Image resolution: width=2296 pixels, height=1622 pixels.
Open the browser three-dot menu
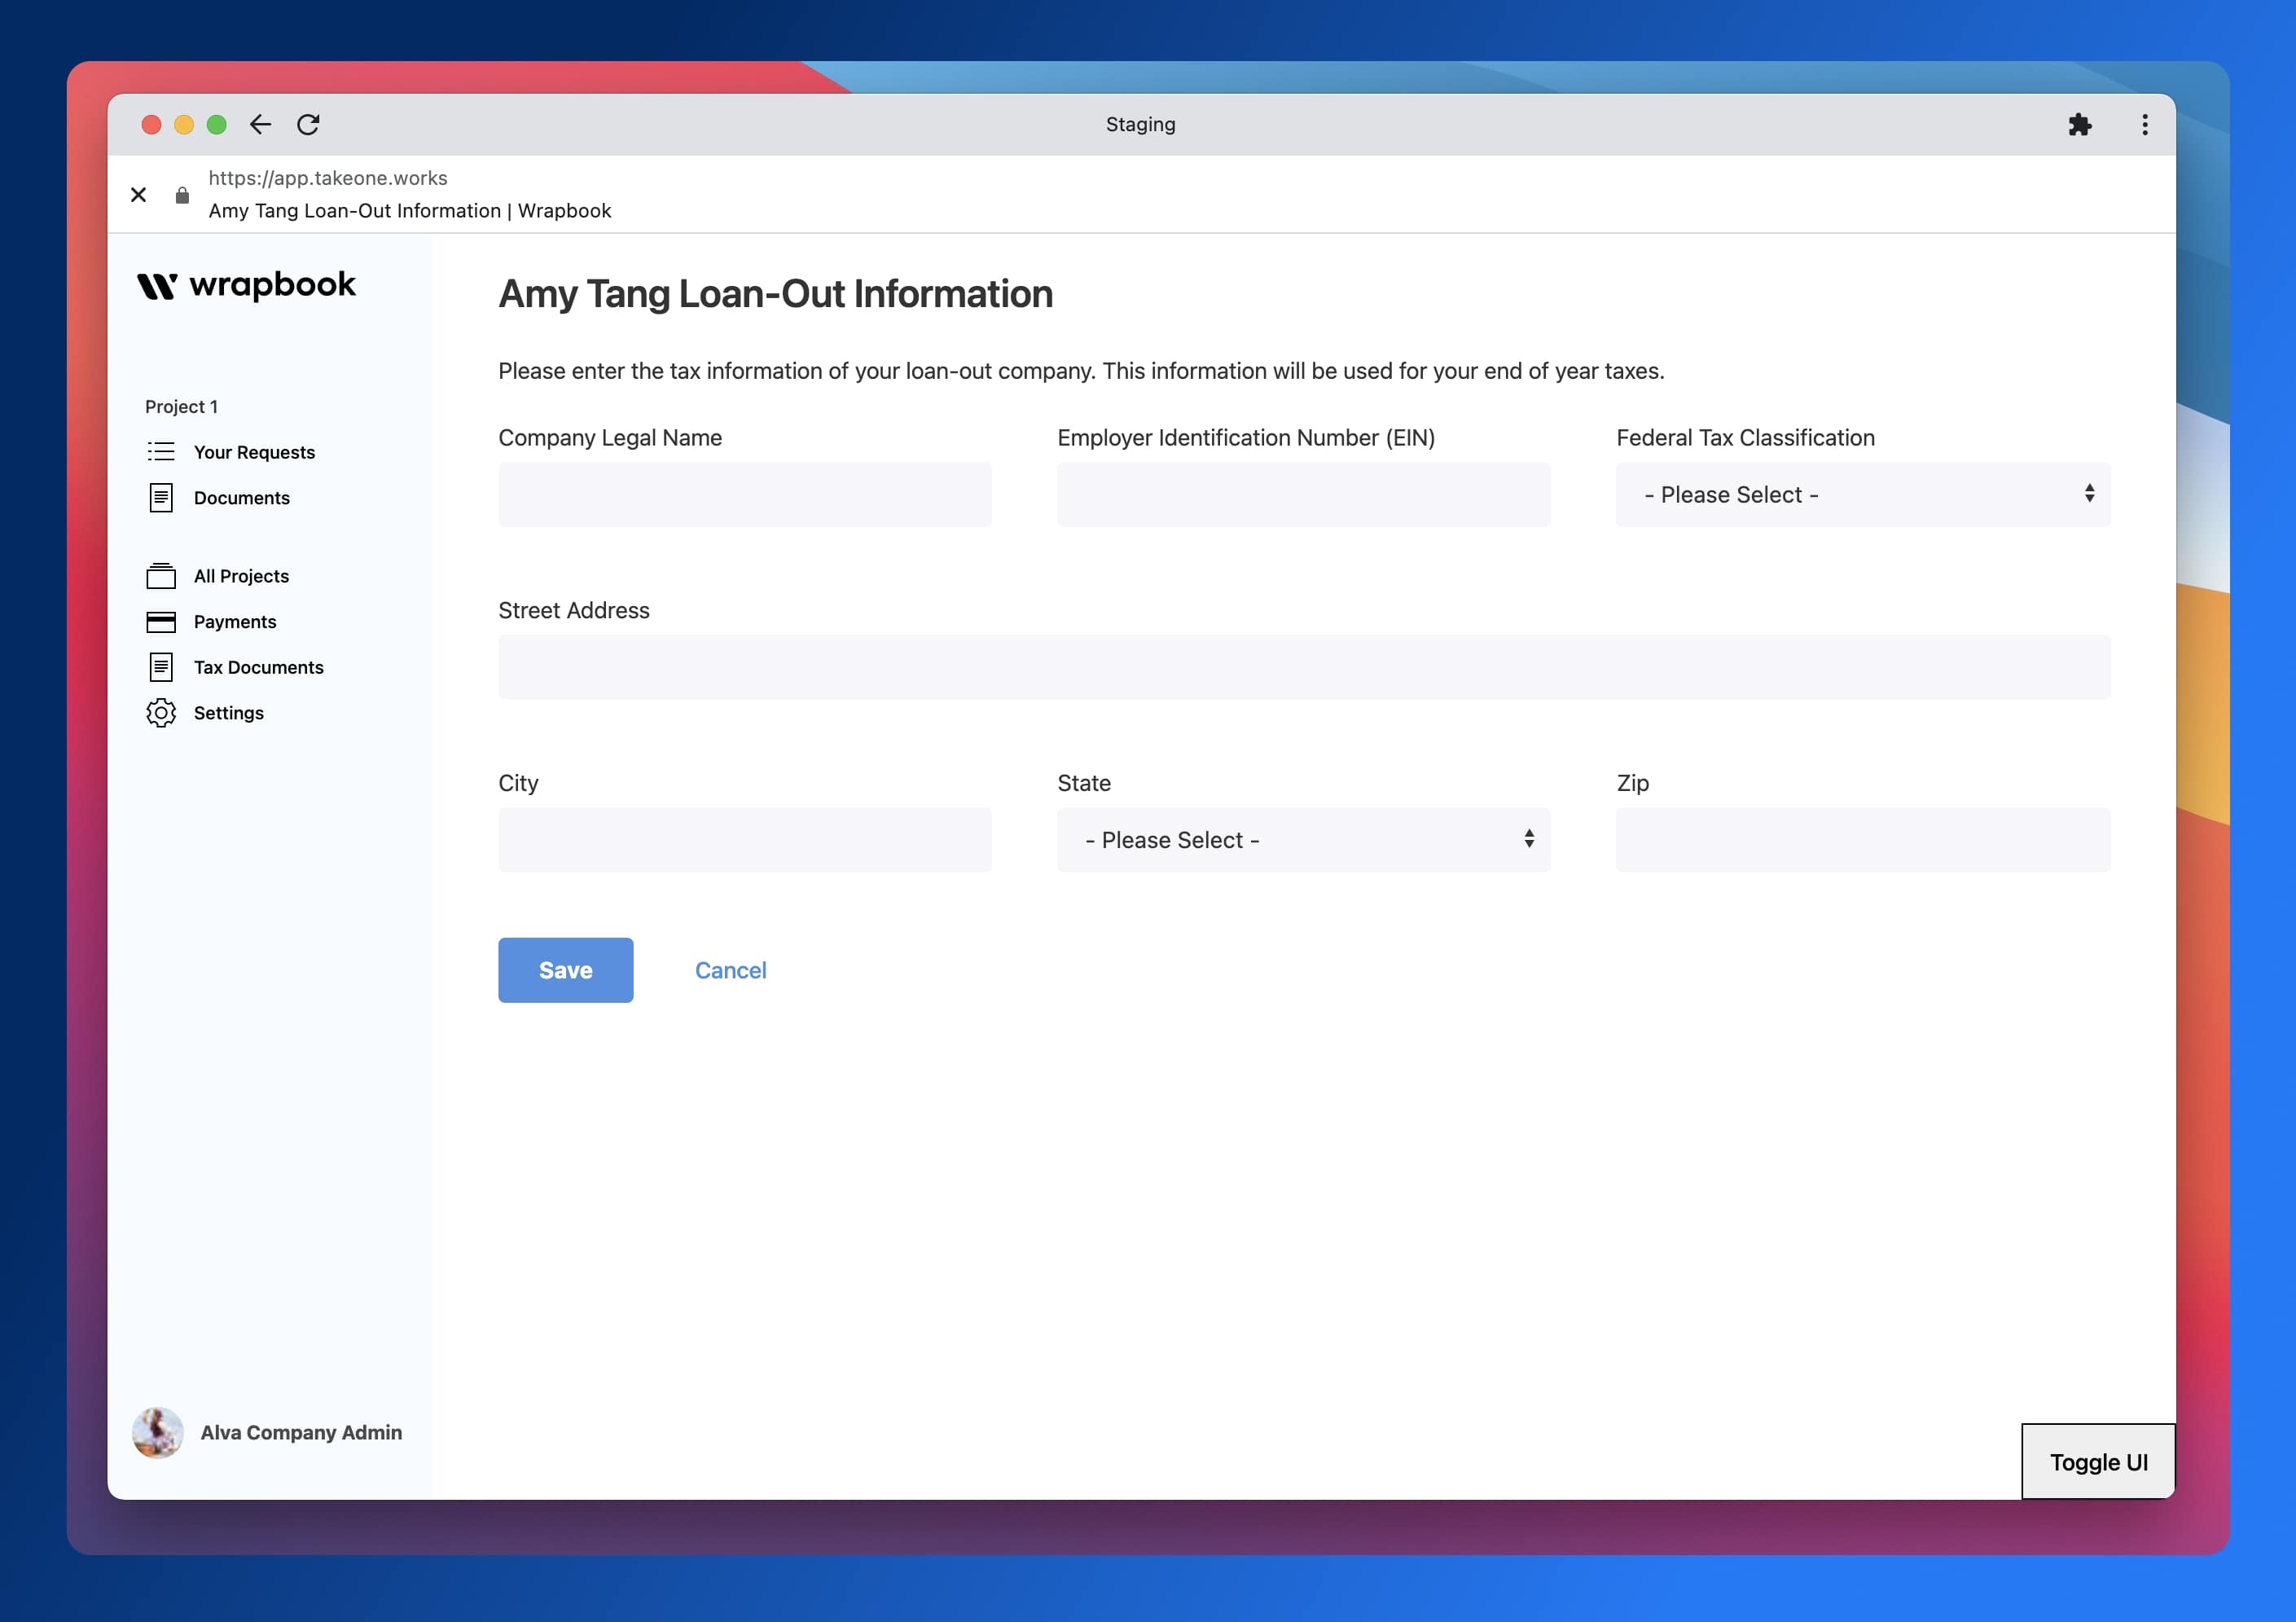(2144, 124)
